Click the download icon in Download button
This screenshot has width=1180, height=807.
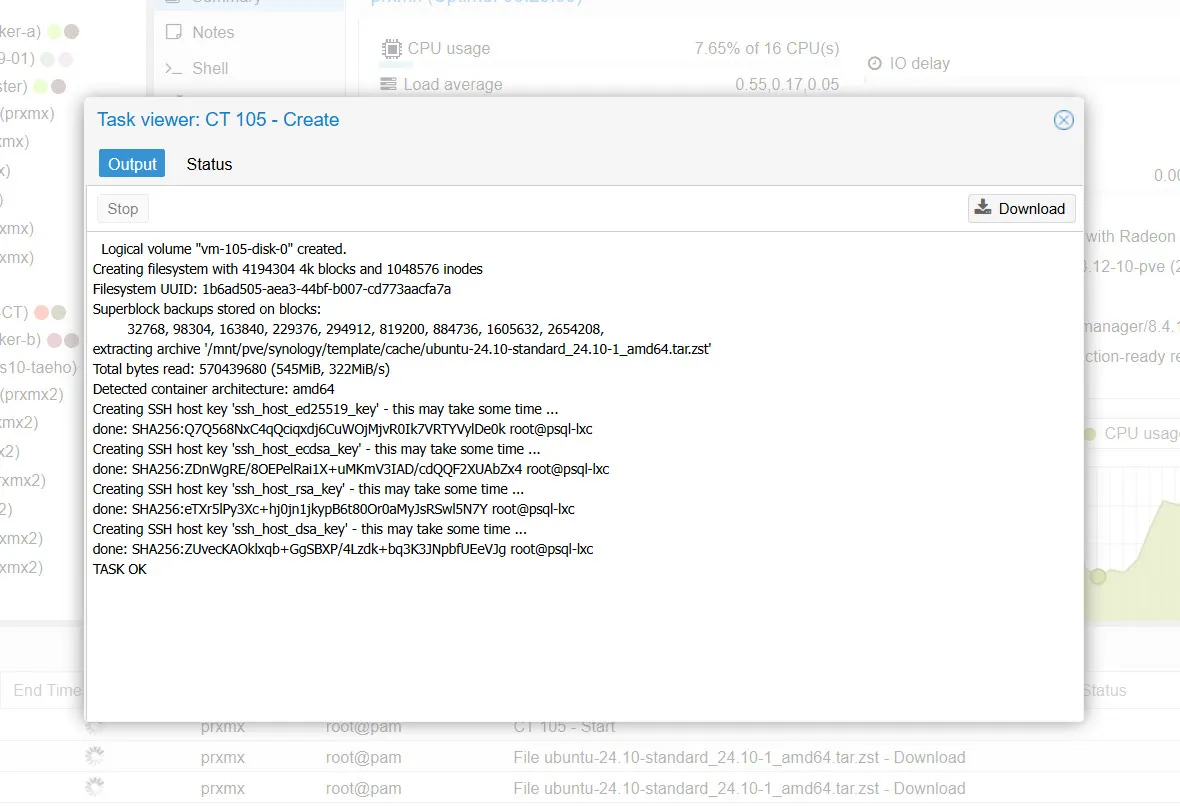[983, 208]
